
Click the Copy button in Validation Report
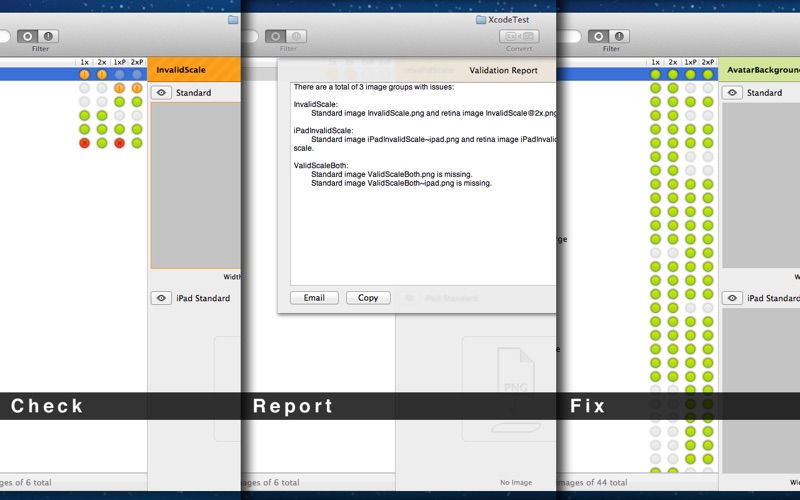coord(368,298)
